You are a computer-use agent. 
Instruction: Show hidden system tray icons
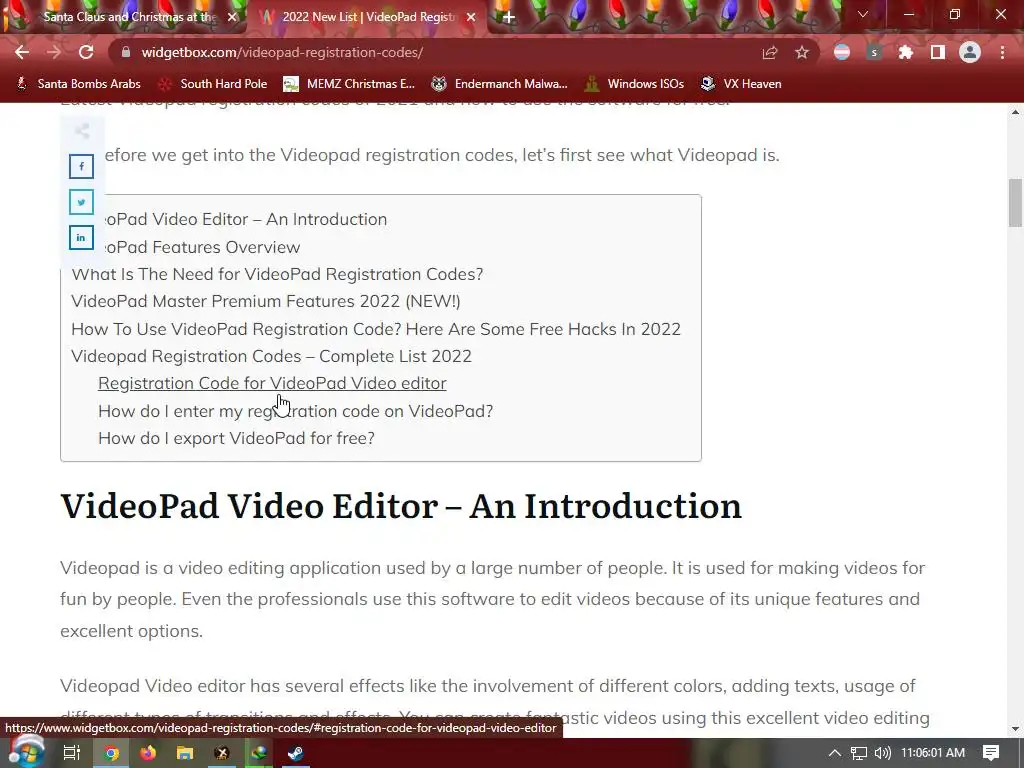pos(835,753)
